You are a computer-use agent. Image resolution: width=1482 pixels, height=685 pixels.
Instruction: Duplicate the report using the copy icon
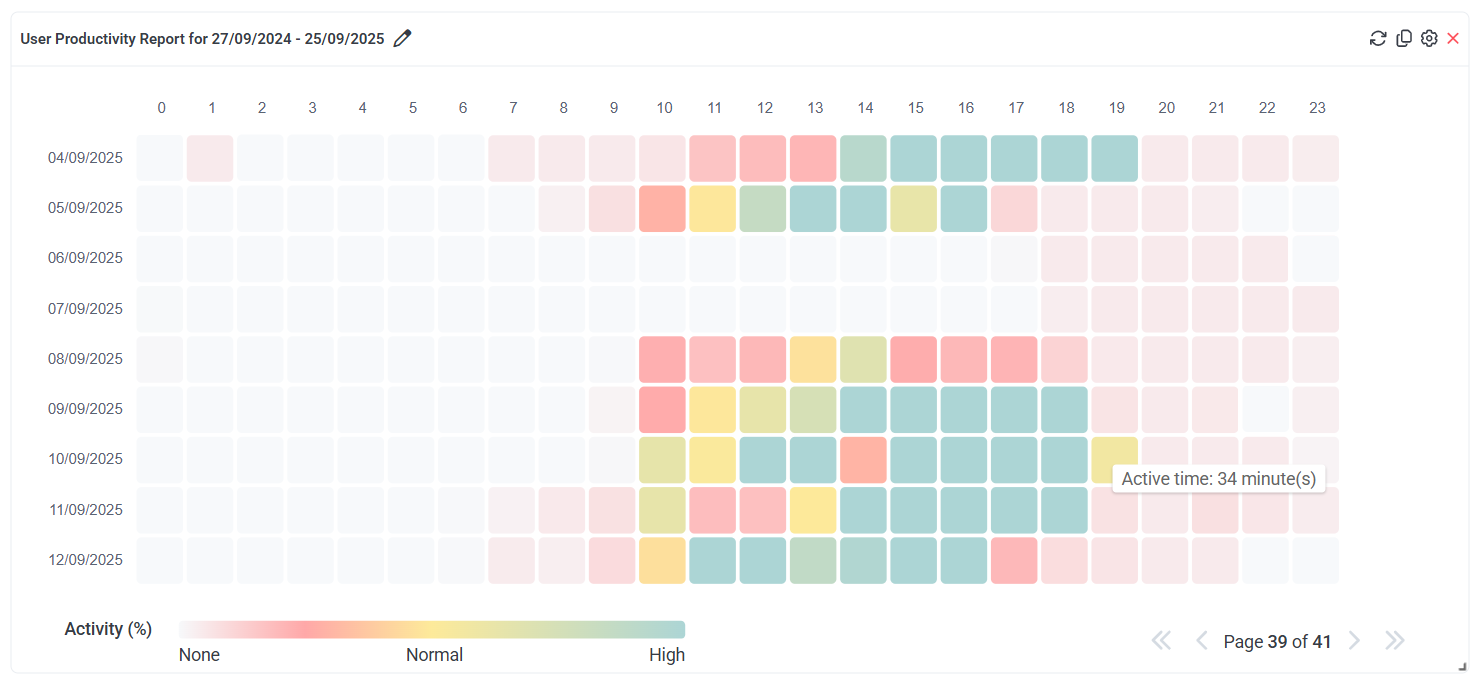click(1404, 39)
